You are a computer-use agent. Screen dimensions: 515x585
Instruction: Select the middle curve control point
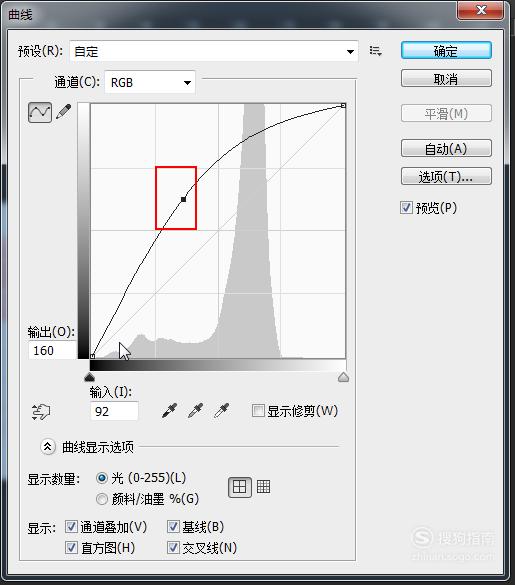(x=183, y=200)
